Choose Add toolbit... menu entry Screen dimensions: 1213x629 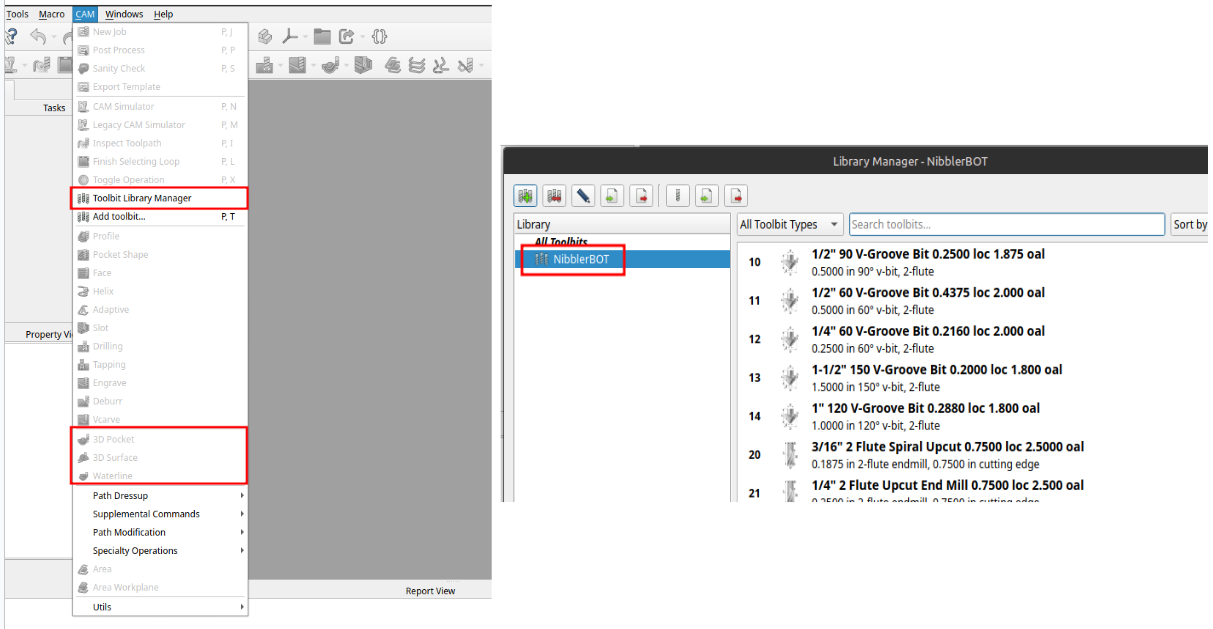[x=119, y=217]
